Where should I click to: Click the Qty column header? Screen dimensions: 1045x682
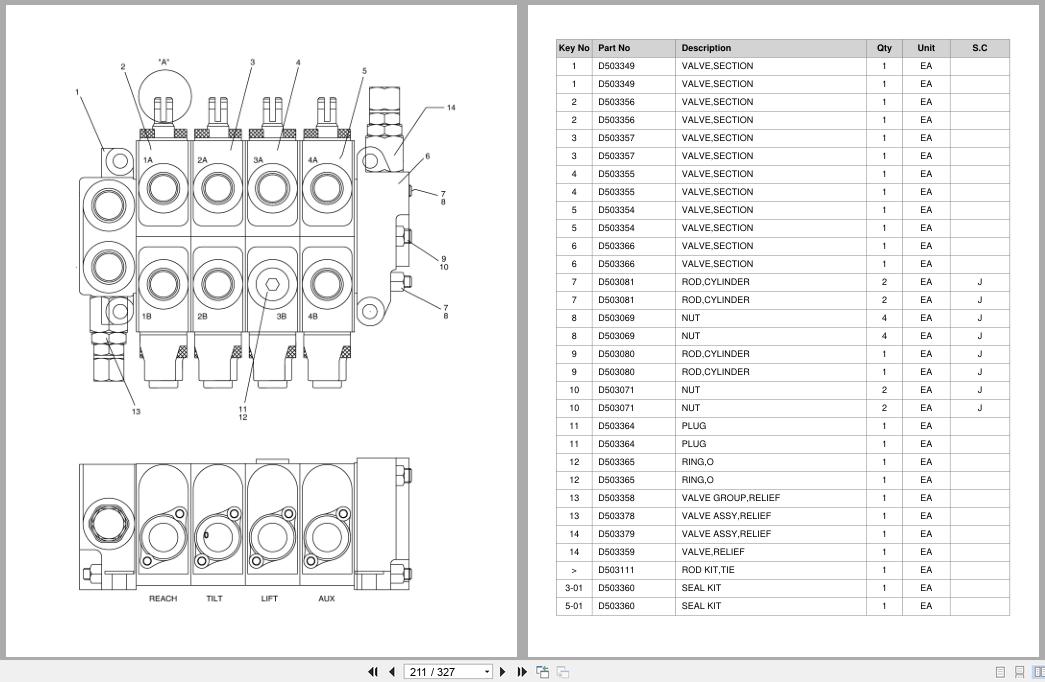[884, 48]
